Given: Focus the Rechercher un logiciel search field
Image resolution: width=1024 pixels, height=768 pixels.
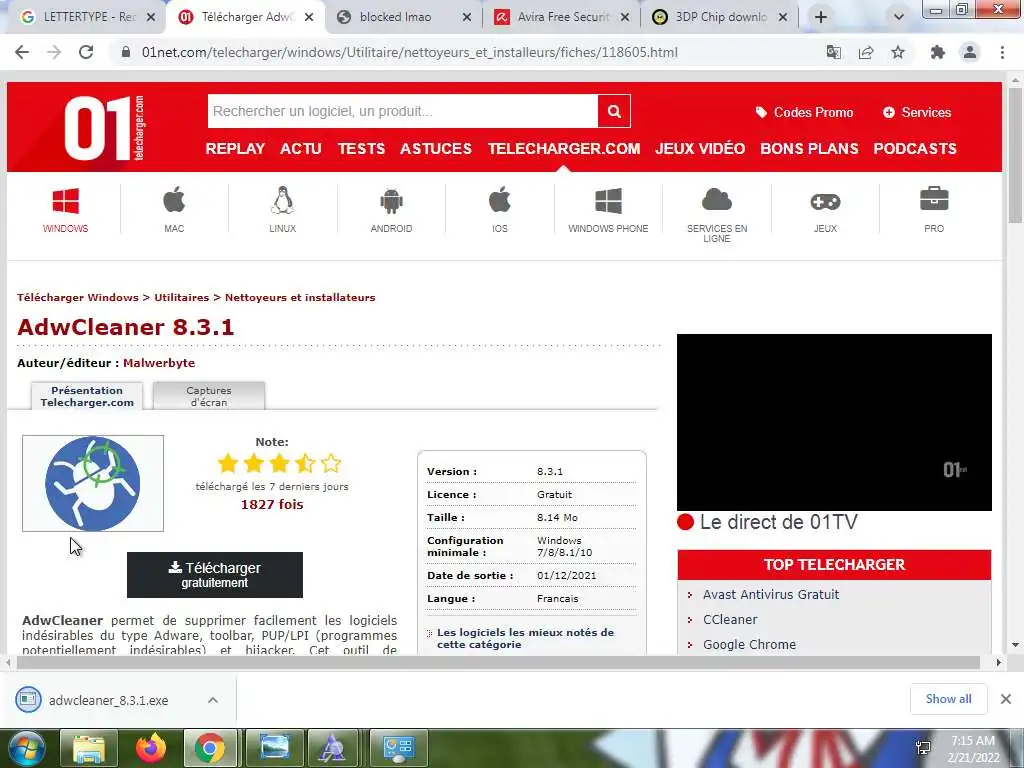Looking at the screenshot, I should [402, 111].
